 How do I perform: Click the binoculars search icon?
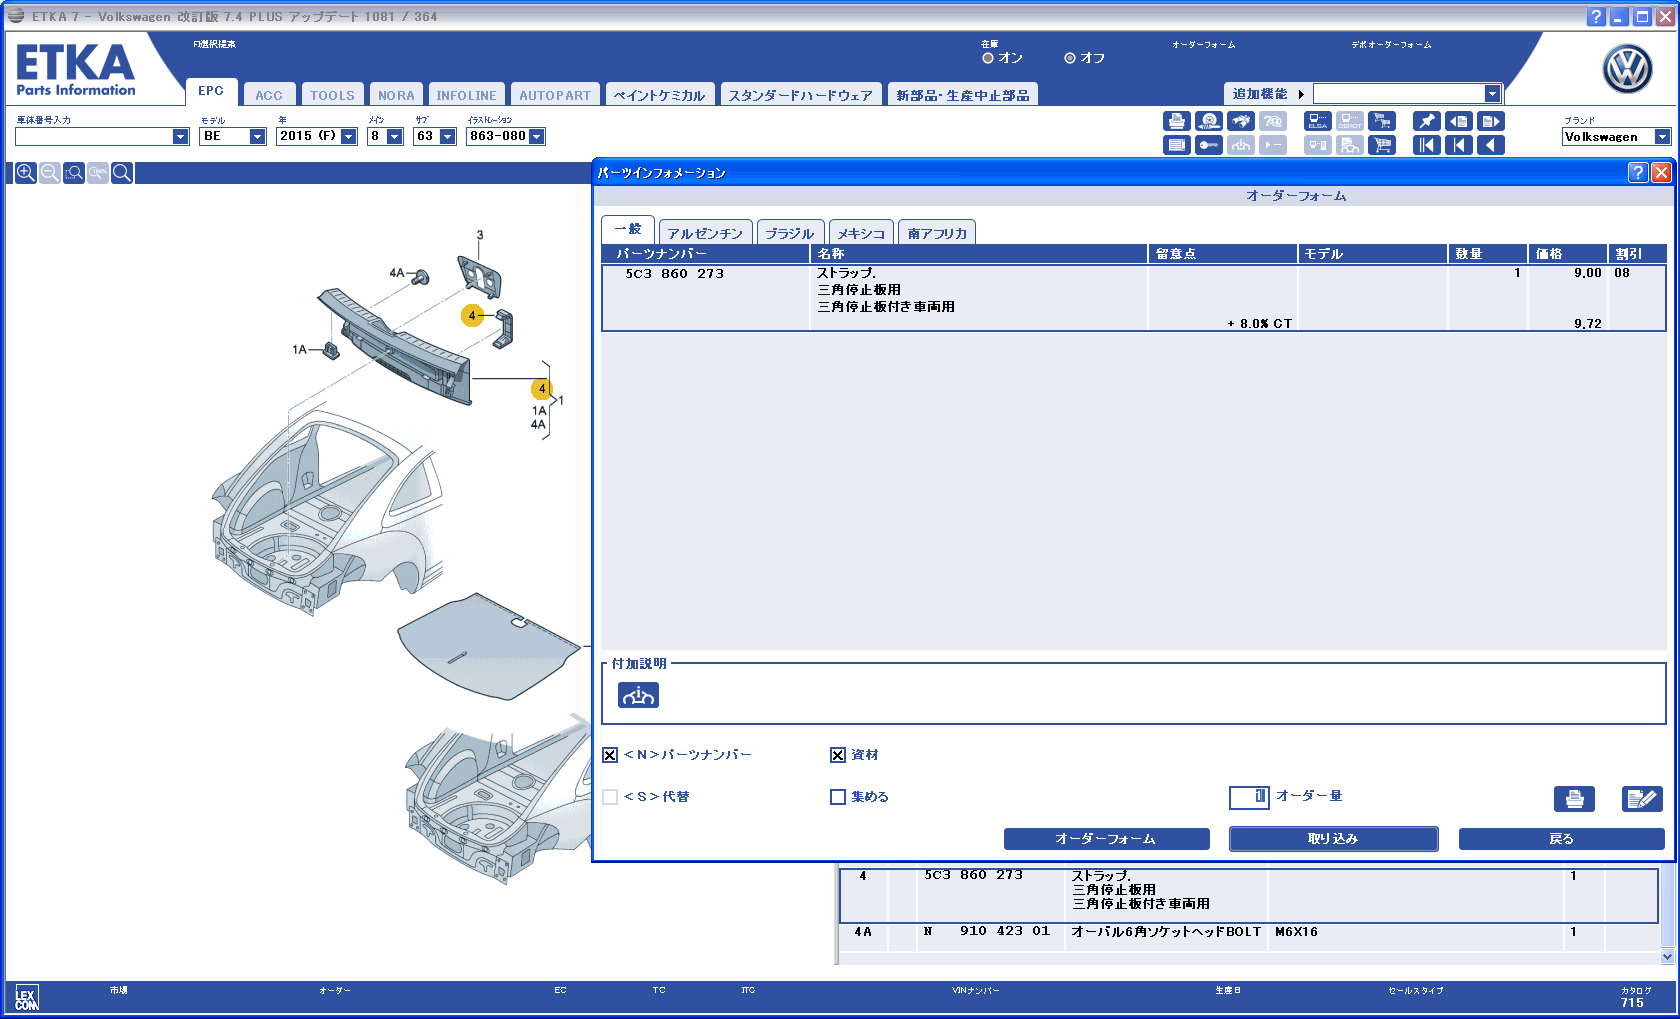click(1241, 121)
